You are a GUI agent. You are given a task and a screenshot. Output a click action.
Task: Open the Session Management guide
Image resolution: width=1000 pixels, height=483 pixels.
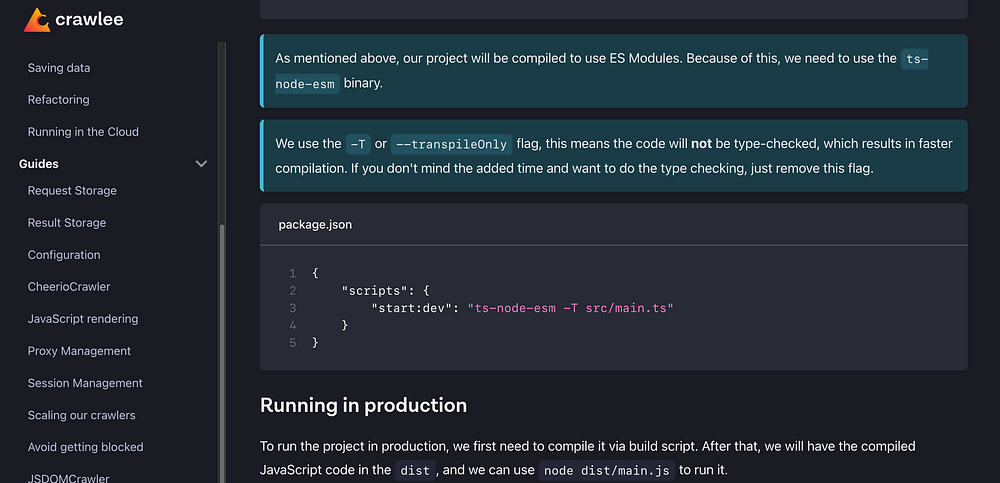[85, 383]
